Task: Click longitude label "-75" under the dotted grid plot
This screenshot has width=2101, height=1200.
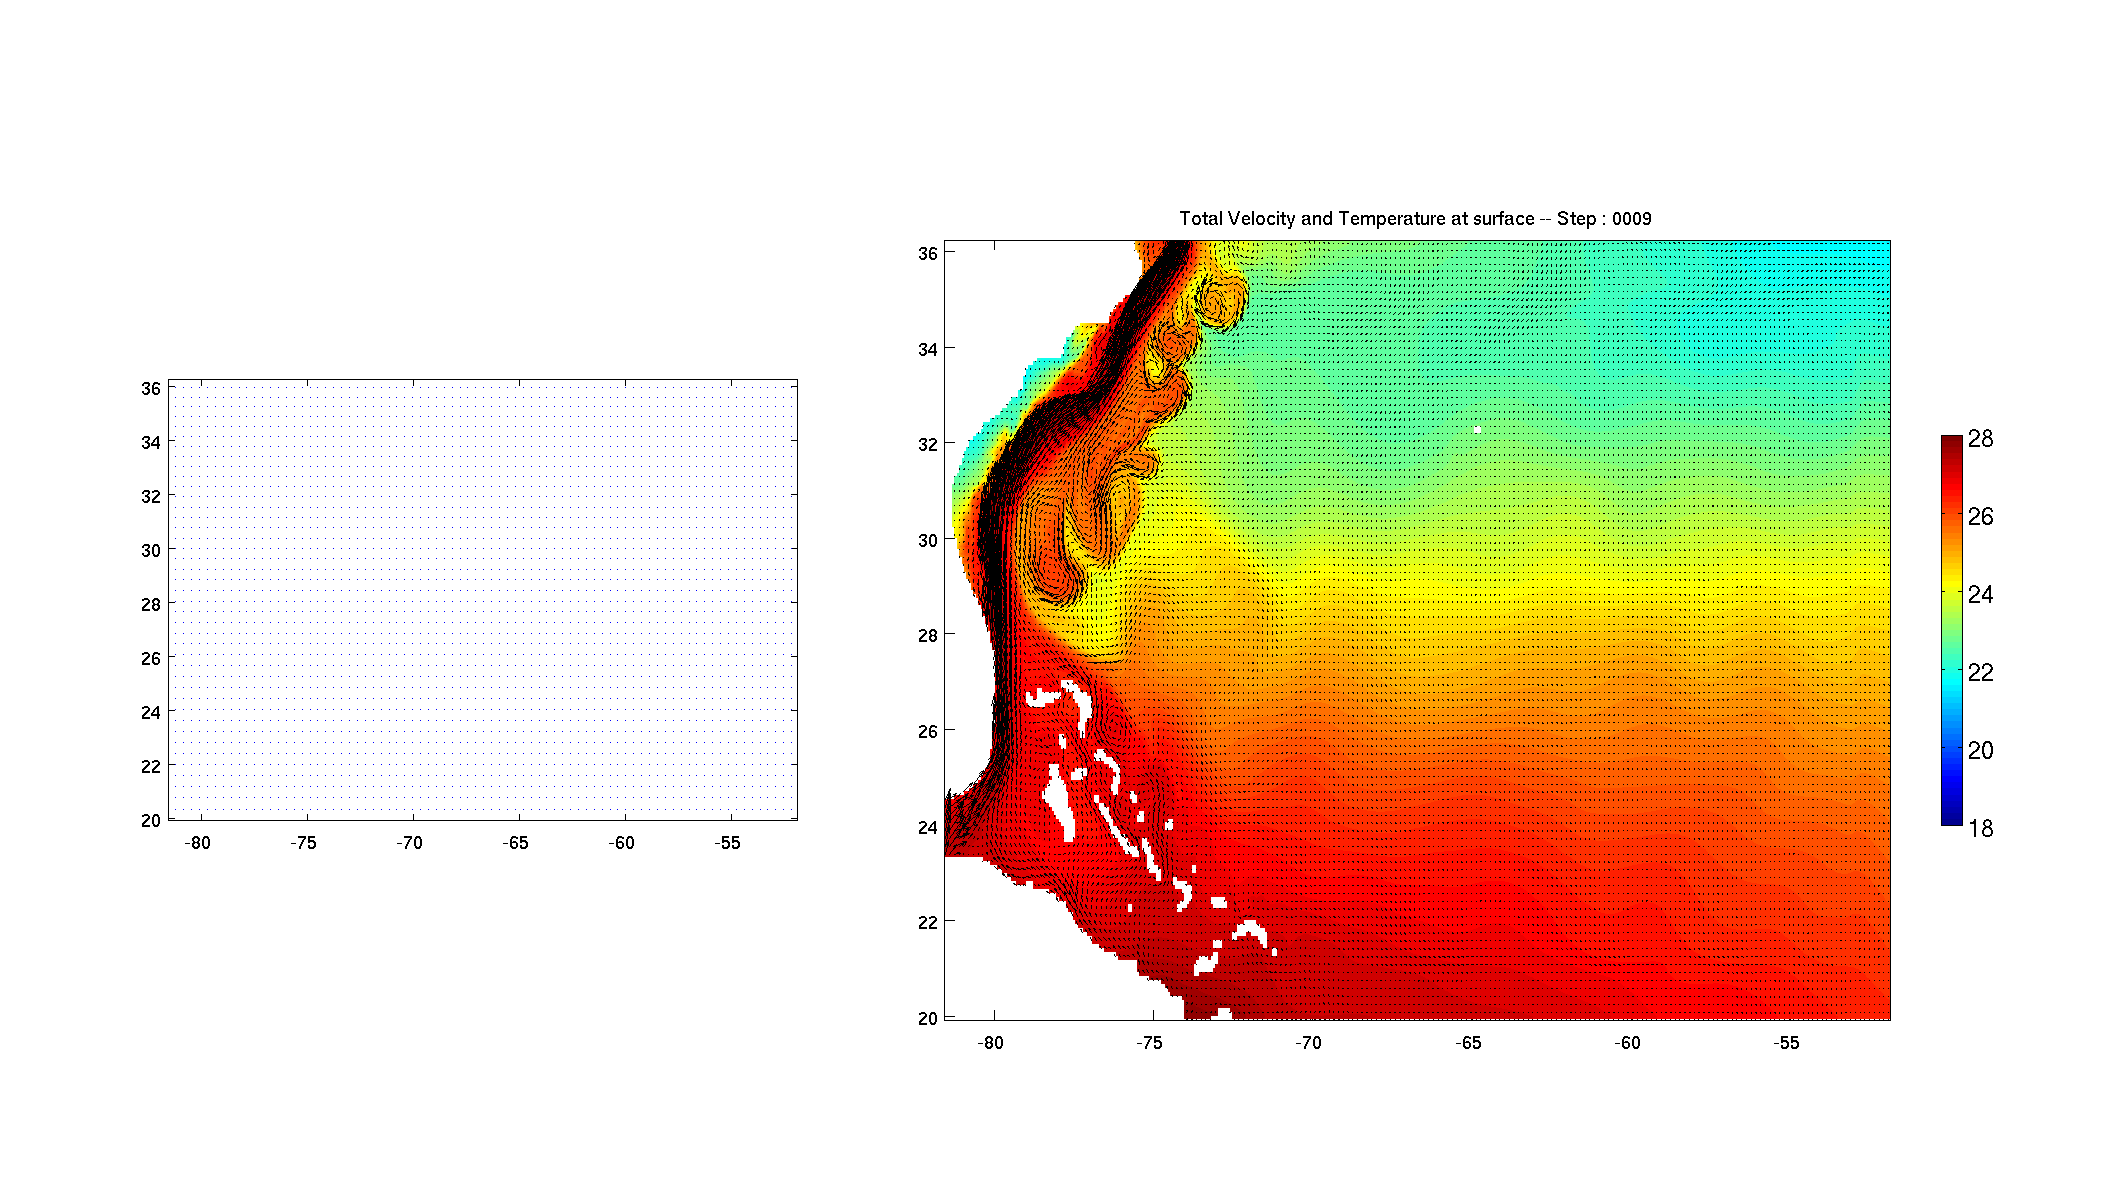Action: [x=303, y=843]
